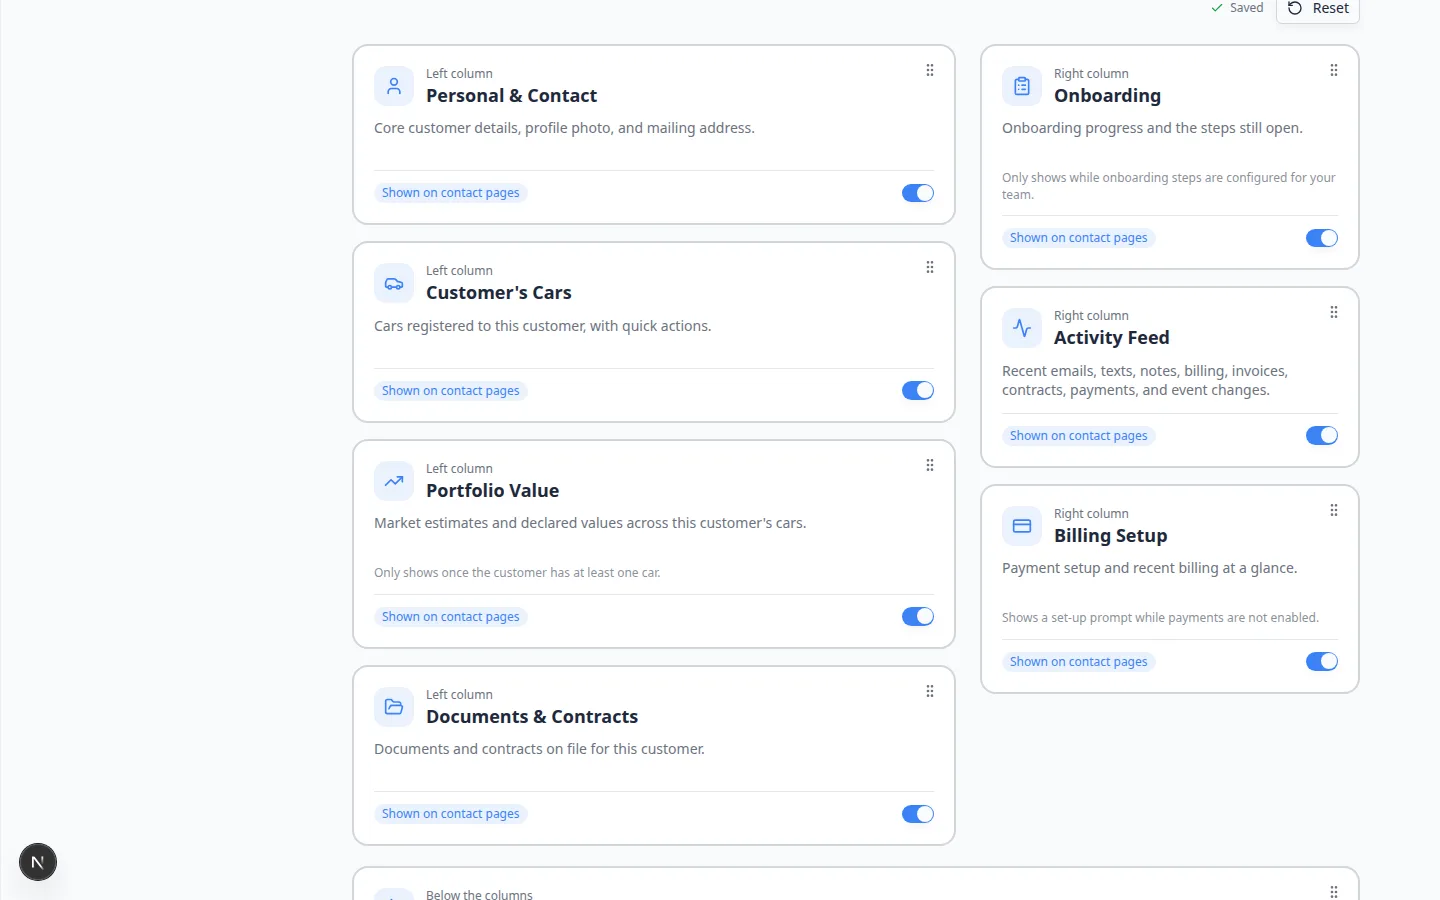Click the Billing Setup credit card icon
The height and width of the screenshot is (900, 1440).
coord(1022,526)
